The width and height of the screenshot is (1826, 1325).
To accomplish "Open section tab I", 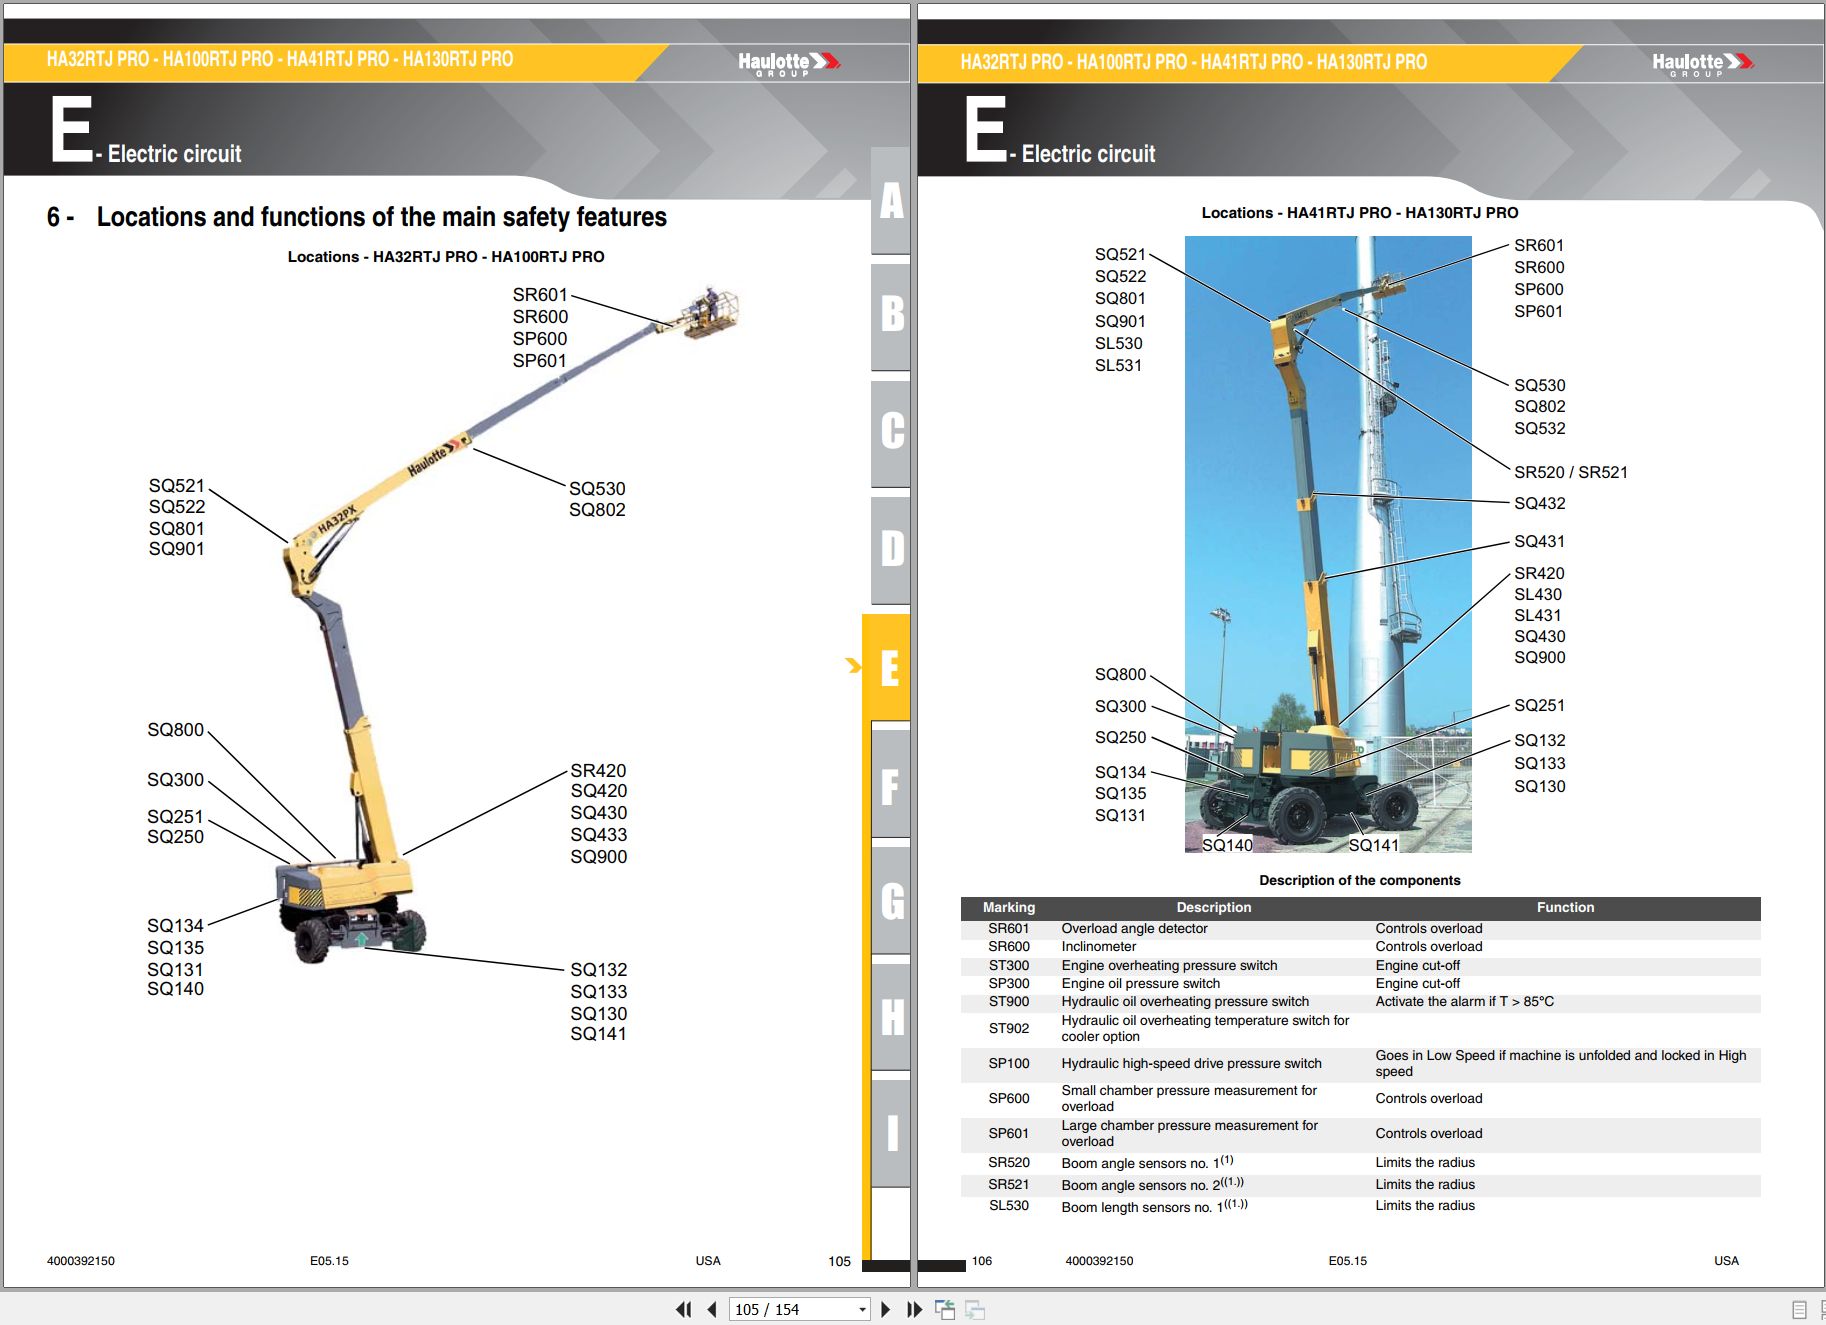I will 891,1133.
